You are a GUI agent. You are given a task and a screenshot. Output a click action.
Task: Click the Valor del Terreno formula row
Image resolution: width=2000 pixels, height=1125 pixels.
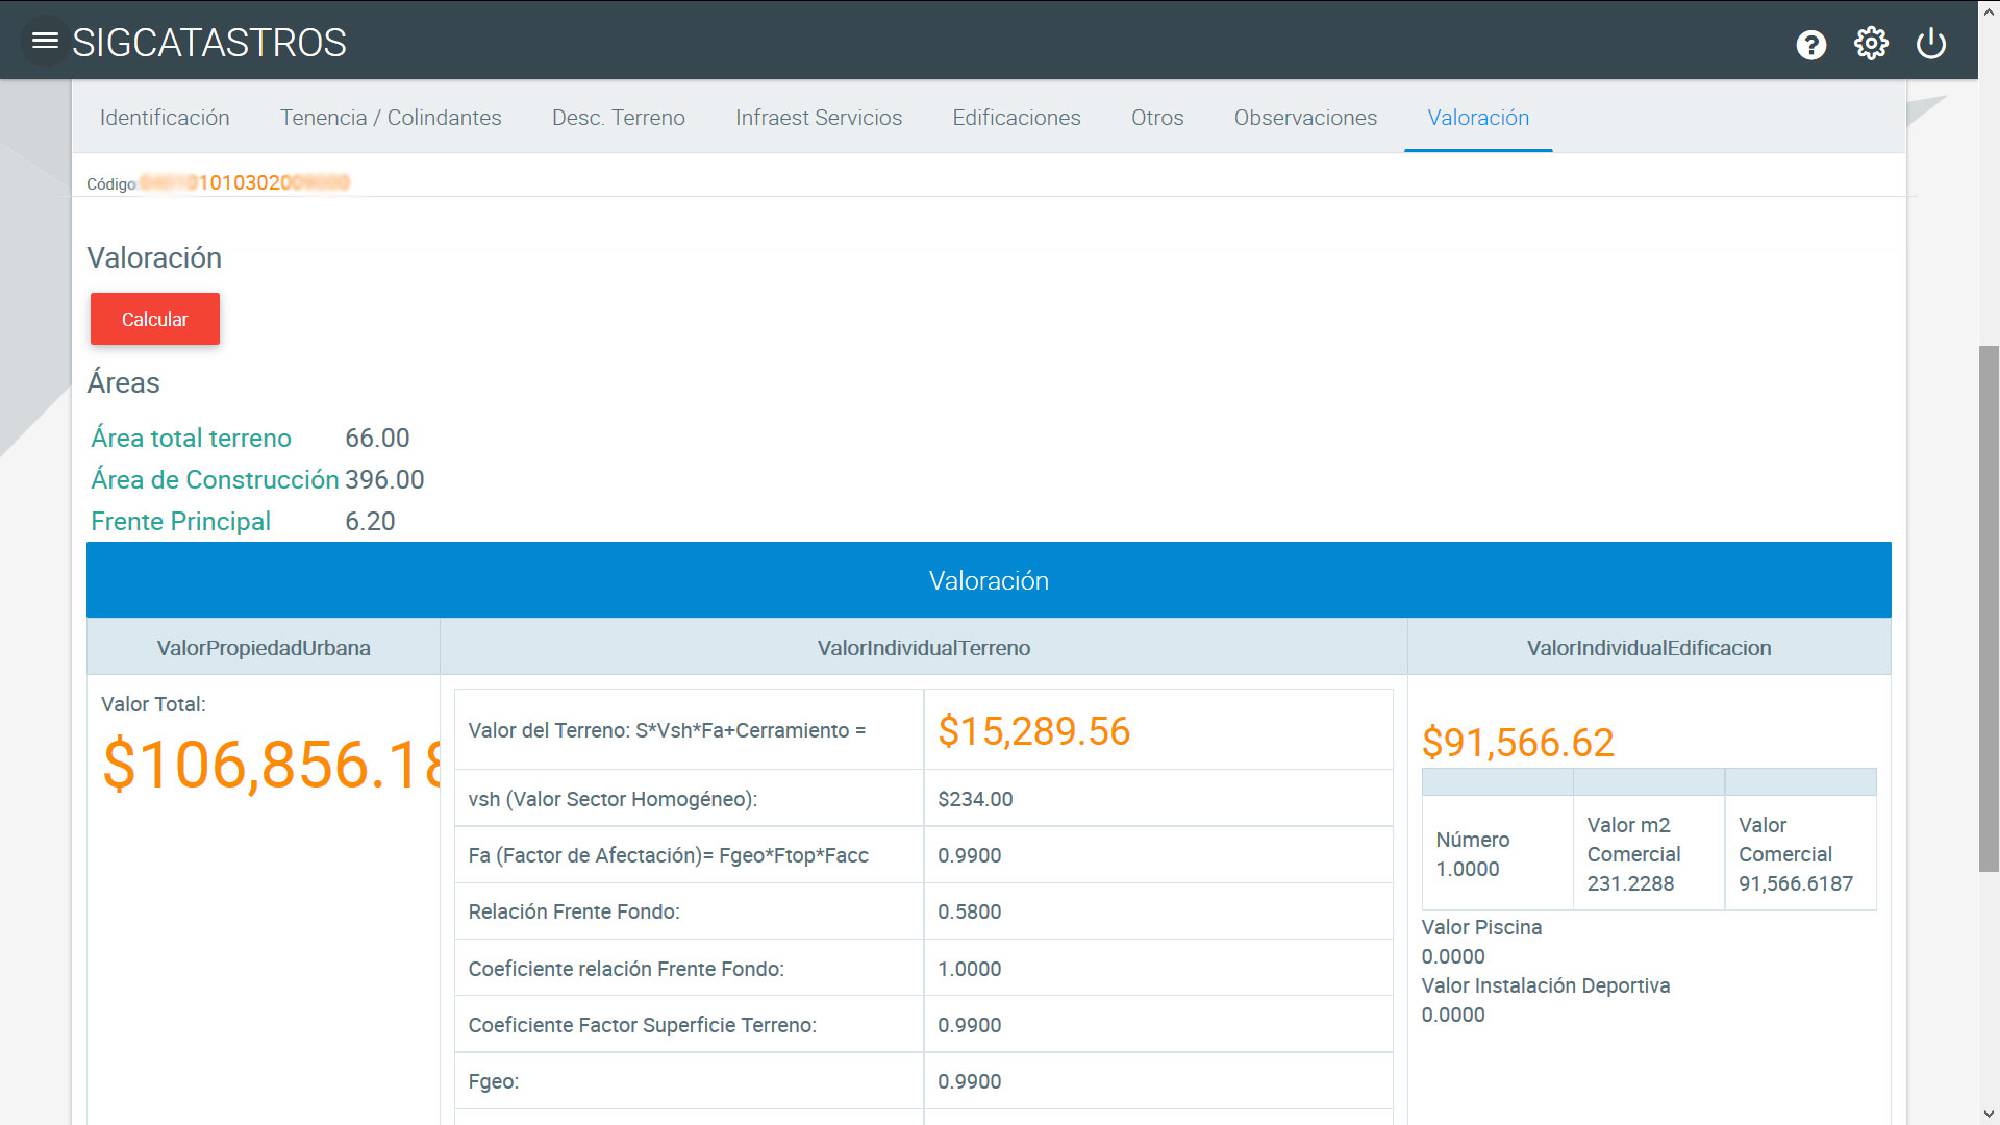tap(923, 730)
